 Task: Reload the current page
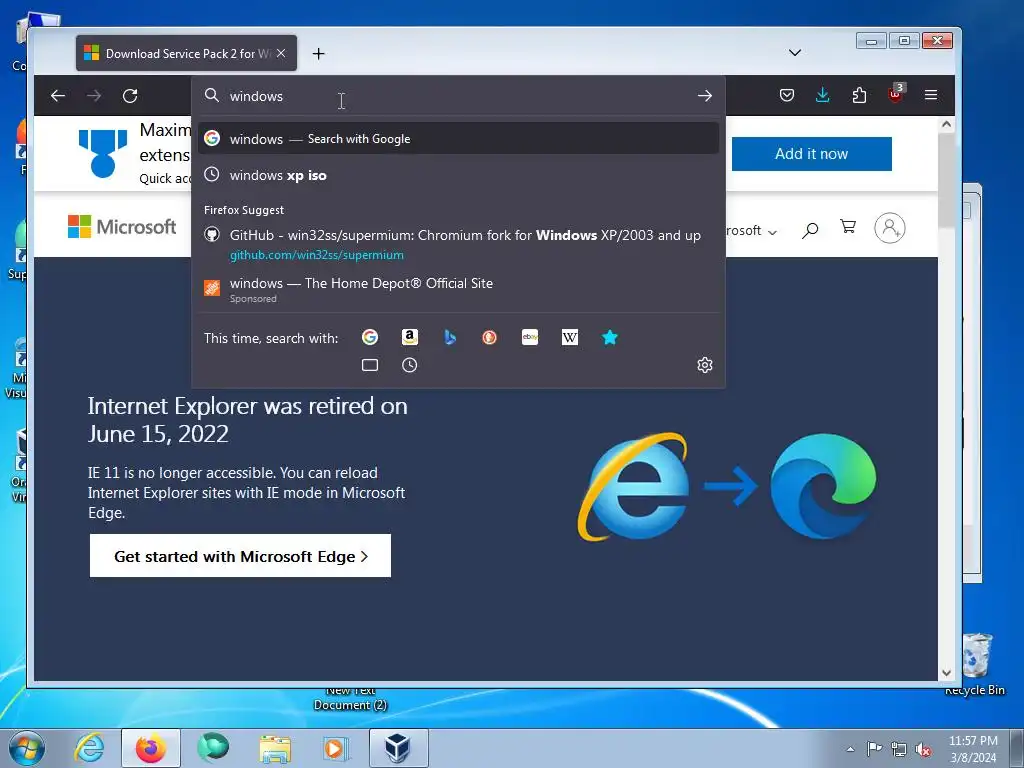pos(130,96)
